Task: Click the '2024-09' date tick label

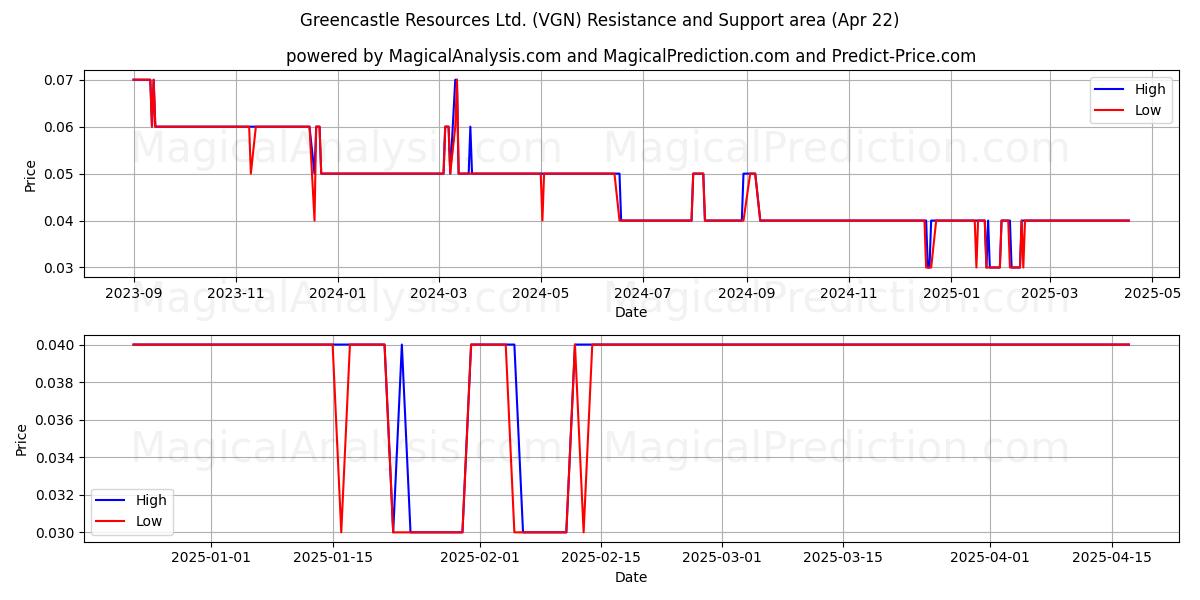Action: [746, 293]
